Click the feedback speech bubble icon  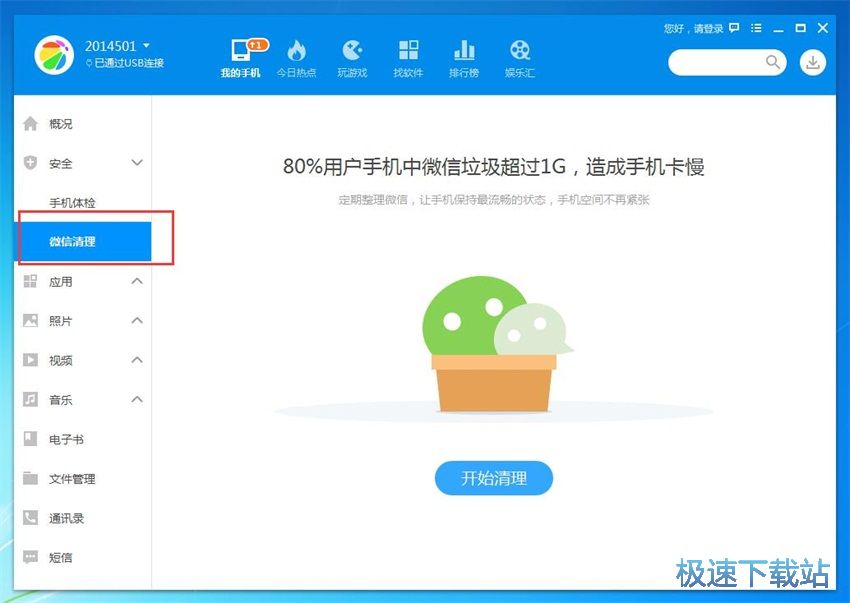click(x=734, y=28)
